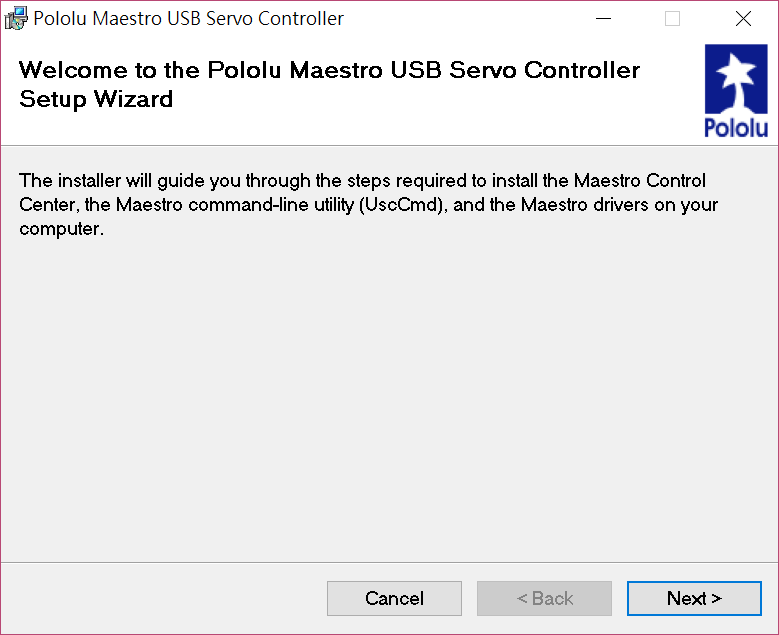
Task: Click the word 'UscCmd' in the description
Action: 402,205
